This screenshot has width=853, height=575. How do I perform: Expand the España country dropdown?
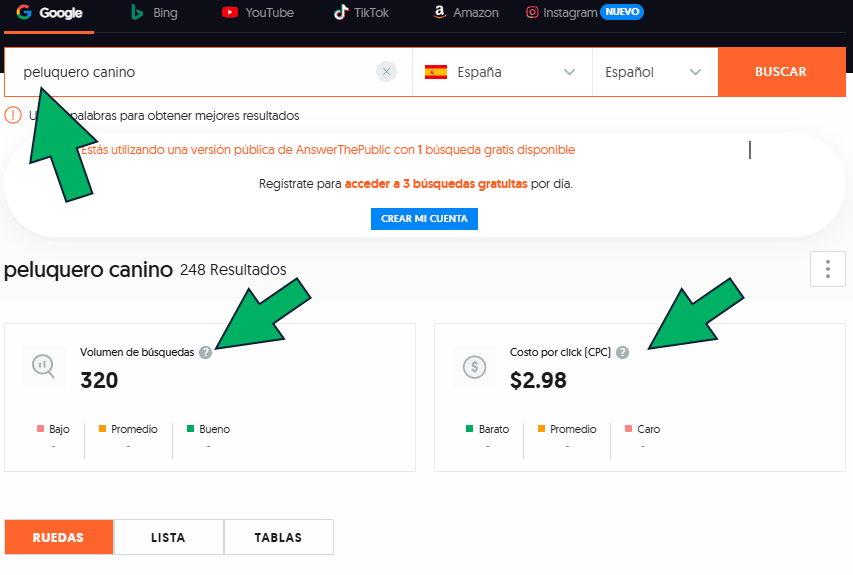click(569, 72)
